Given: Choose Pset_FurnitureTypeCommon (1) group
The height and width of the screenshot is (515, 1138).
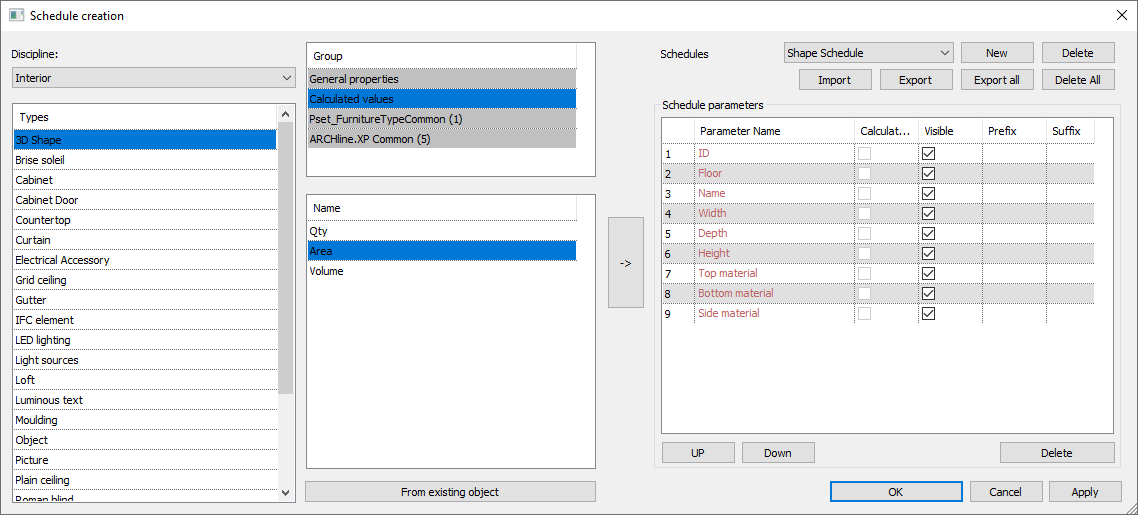Looking at the screenshot, I should tap(441, 119).
